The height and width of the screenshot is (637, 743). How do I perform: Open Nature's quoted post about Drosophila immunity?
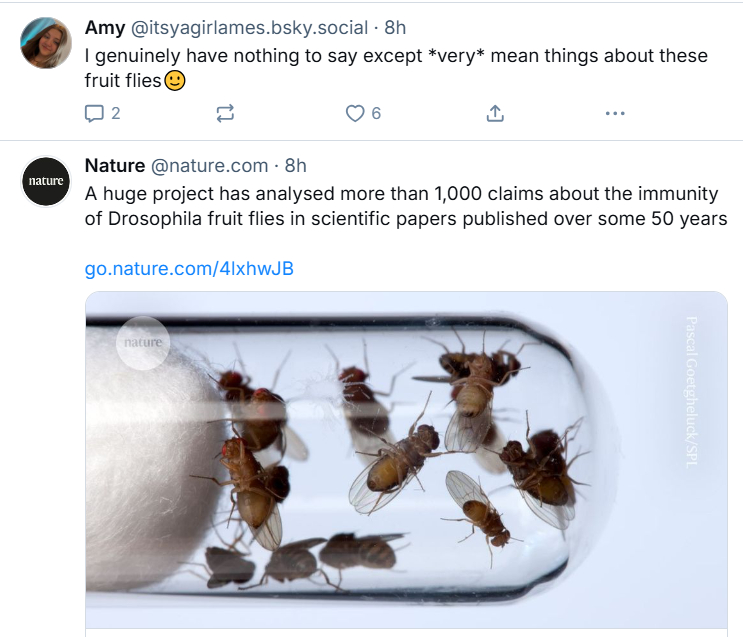pos(406,205)
